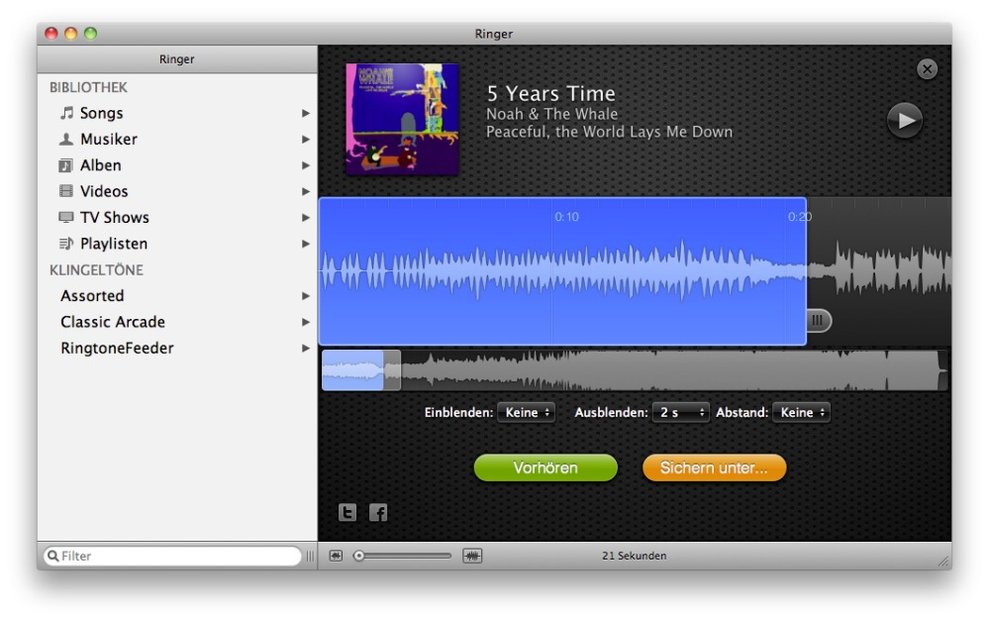Viewport: 989px width, 621px height.
Task: Select Alben in the Bibliothek list
Action: [177, 165]
